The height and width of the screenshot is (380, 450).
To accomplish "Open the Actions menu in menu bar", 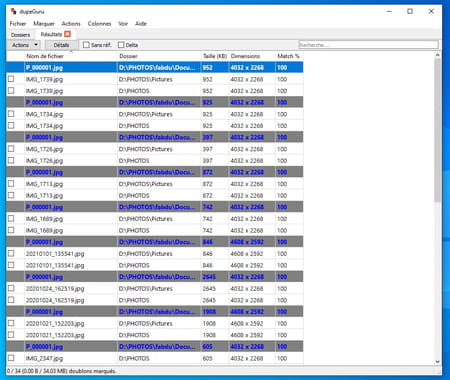I will coord(71,24).
